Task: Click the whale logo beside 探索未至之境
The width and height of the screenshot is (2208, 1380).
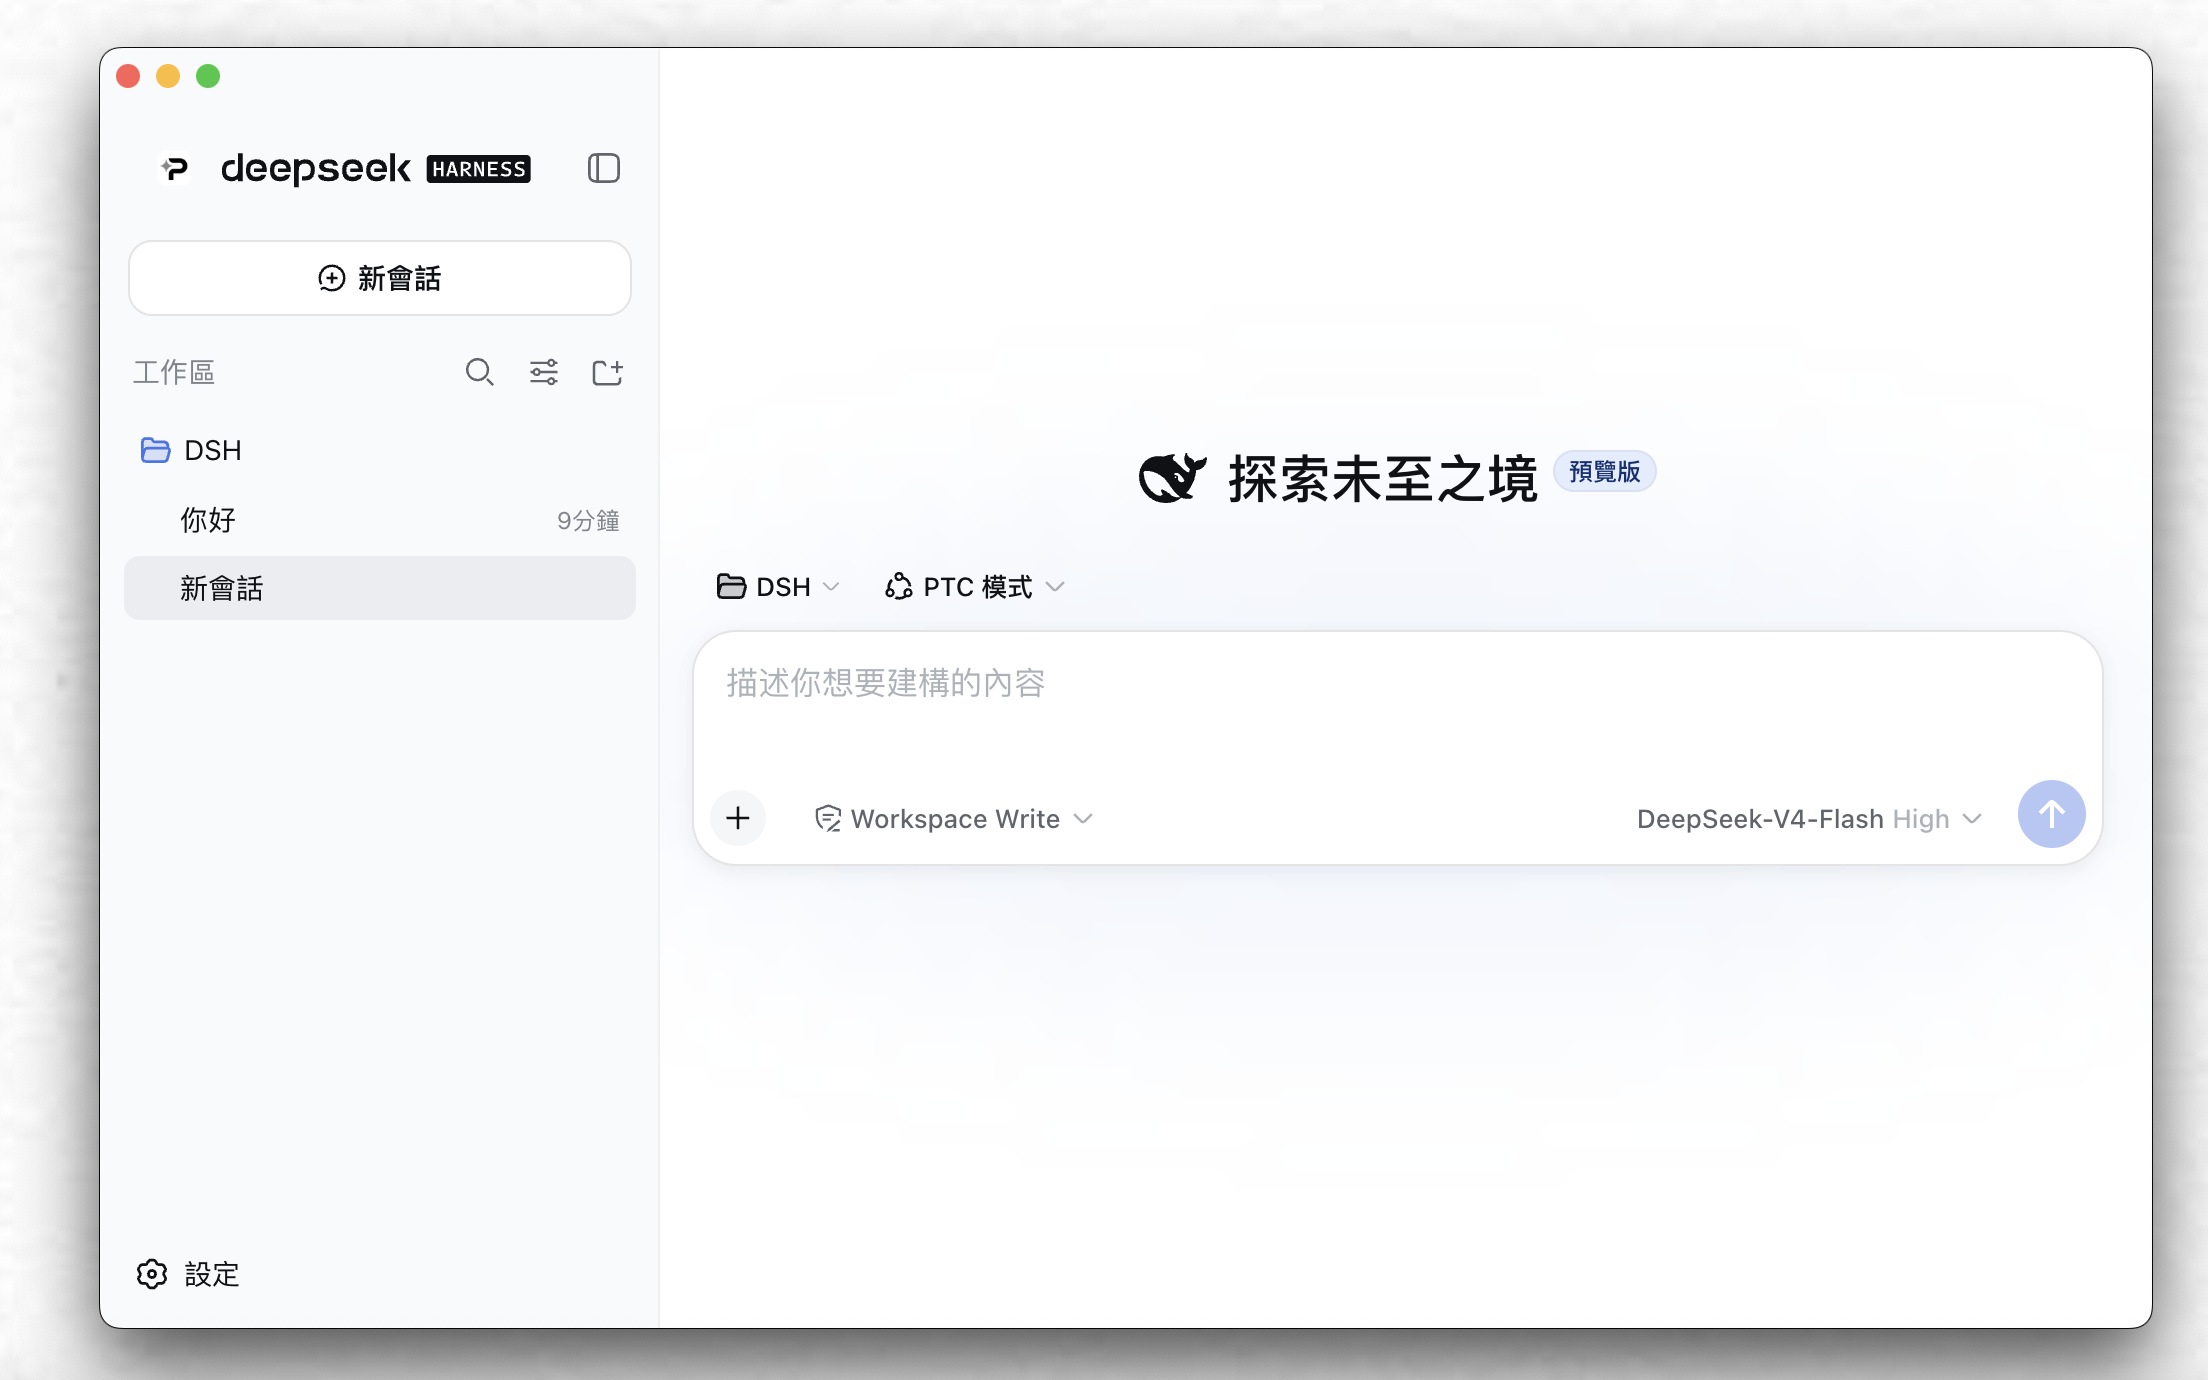Action: [1172, 478]
